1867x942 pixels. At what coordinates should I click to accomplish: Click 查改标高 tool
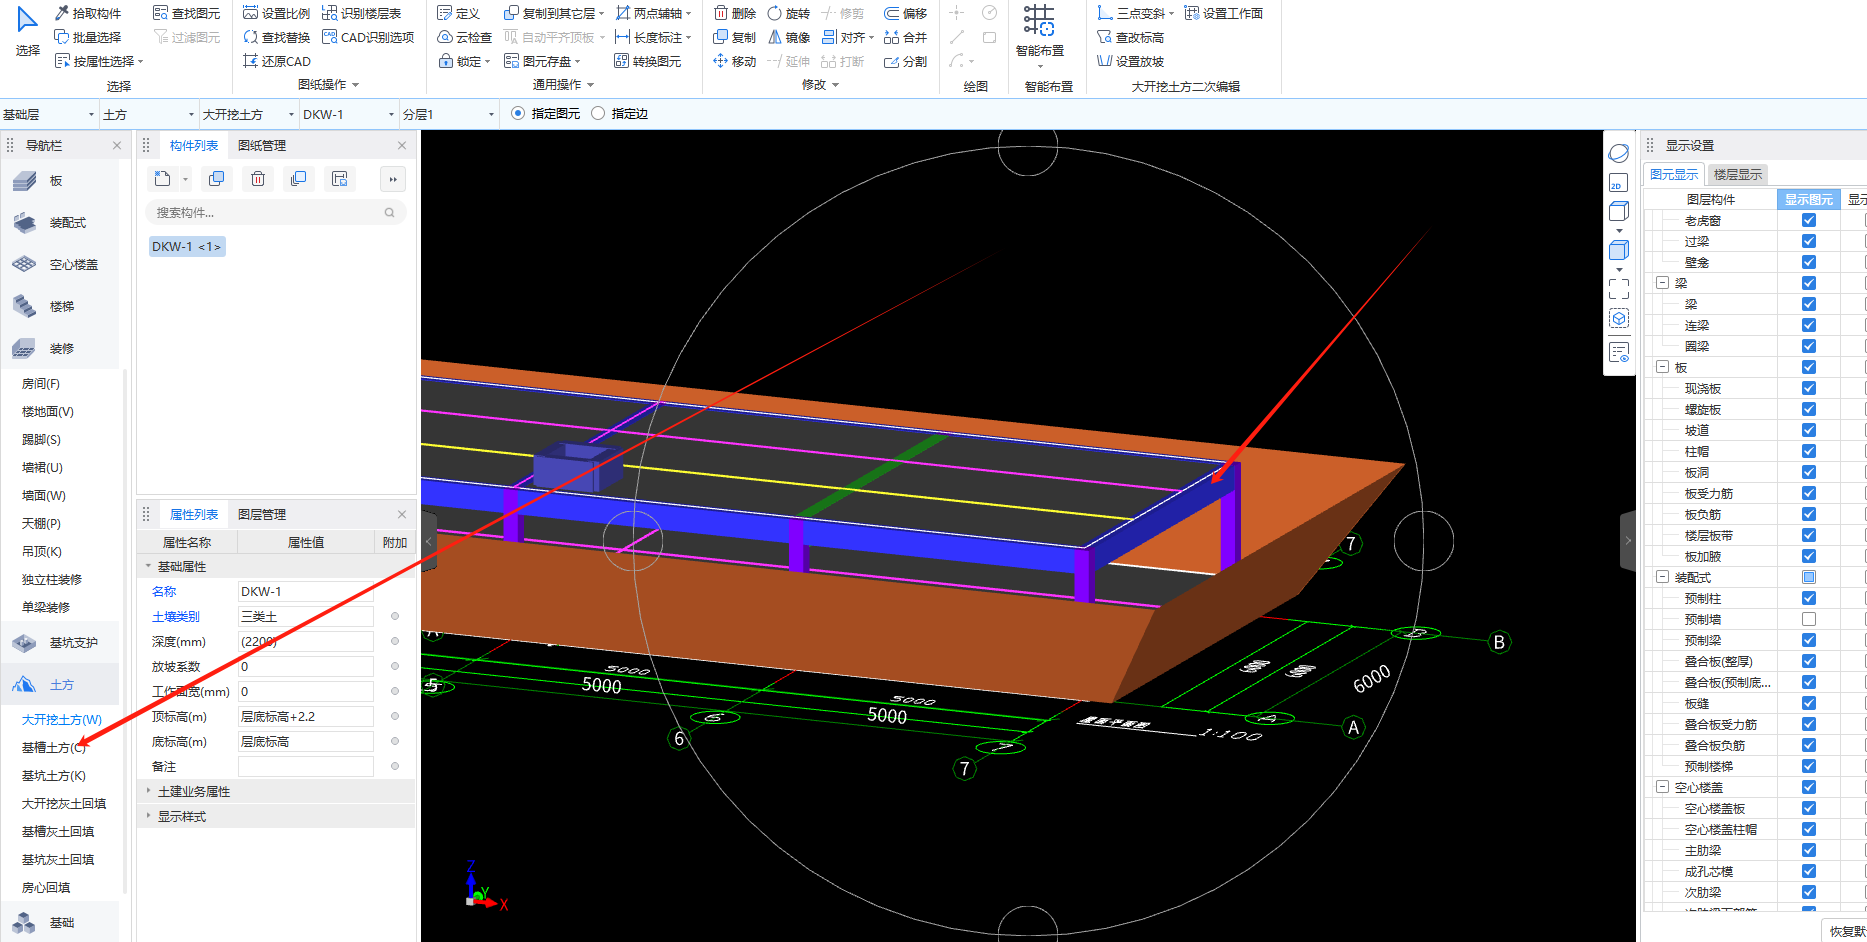coord(1130,37)
